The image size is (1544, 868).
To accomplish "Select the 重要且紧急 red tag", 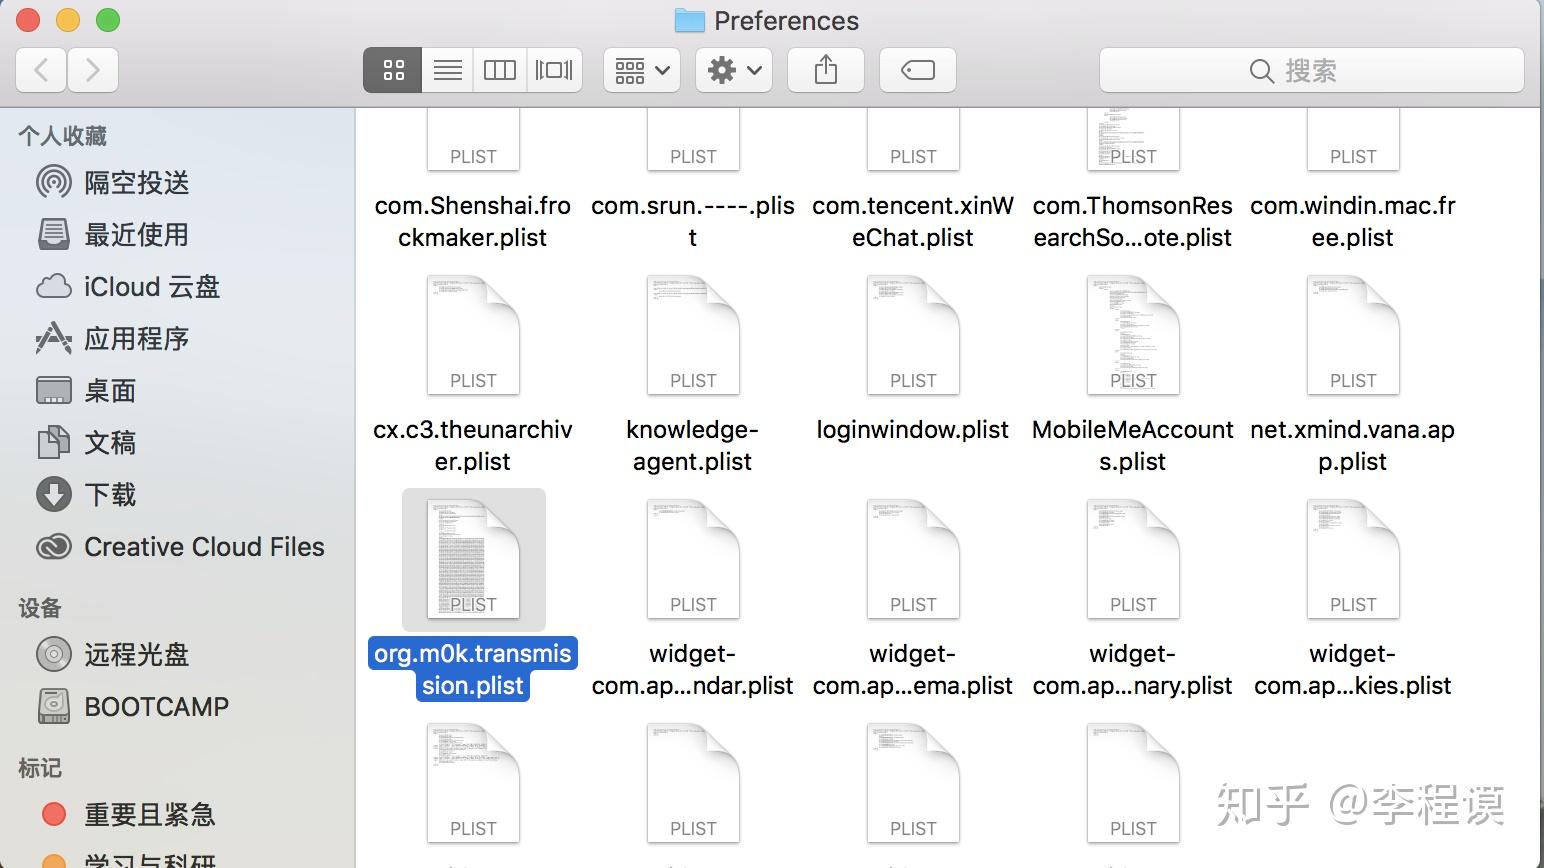I will 150,815.
